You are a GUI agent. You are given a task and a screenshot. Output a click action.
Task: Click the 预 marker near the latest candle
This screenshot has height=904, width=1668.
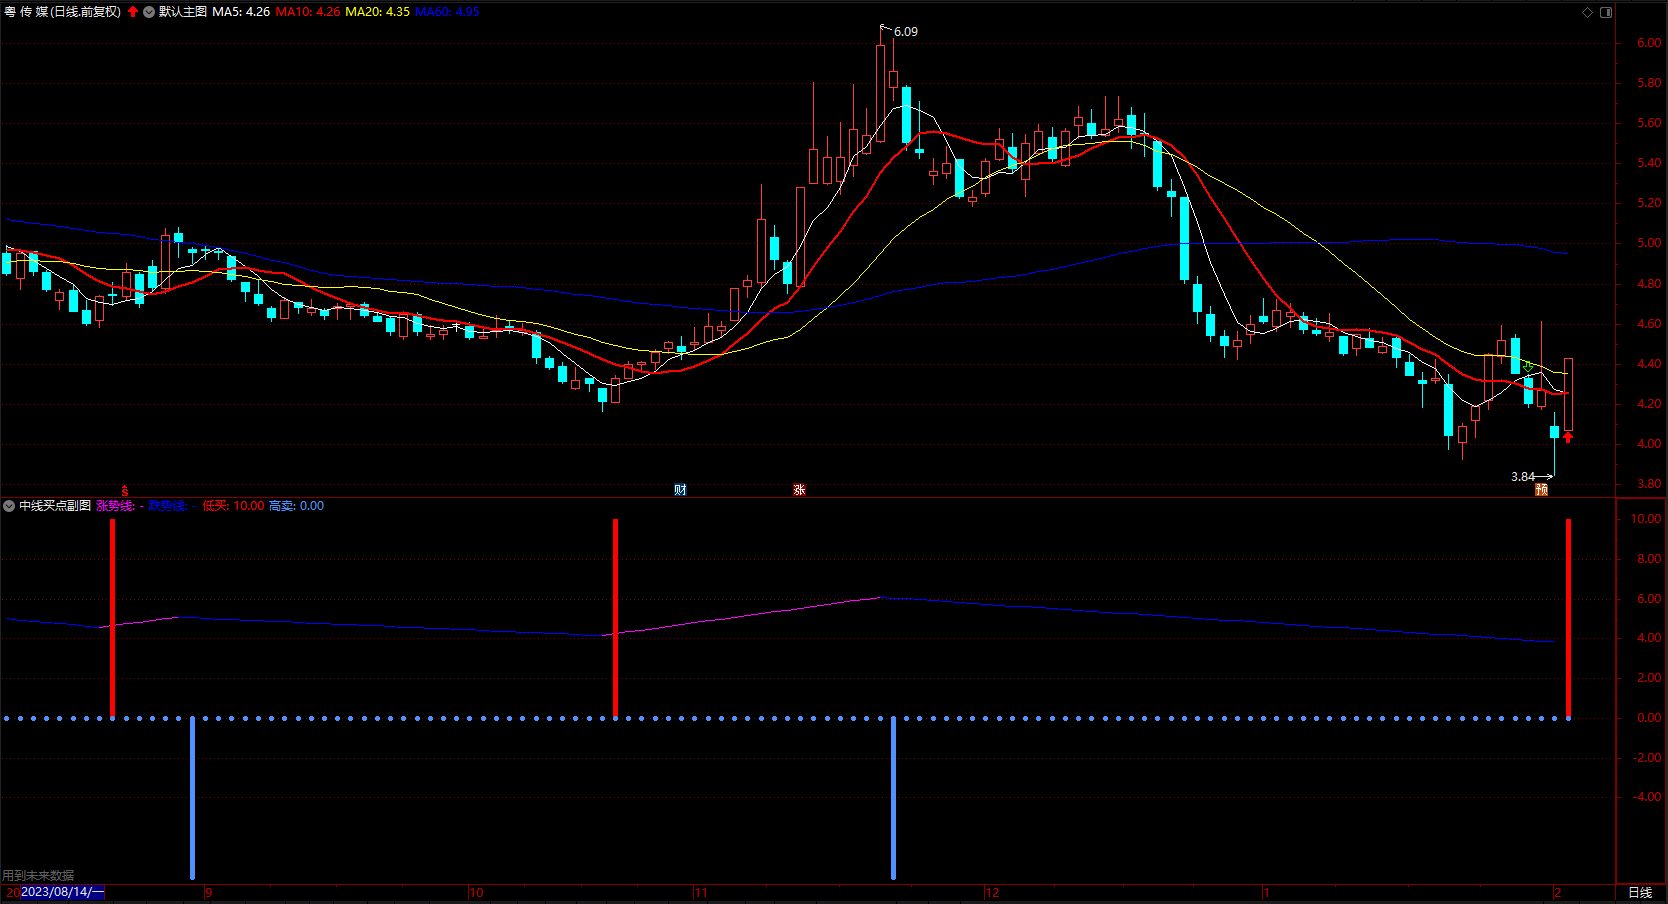click(x=1542, y=490)
